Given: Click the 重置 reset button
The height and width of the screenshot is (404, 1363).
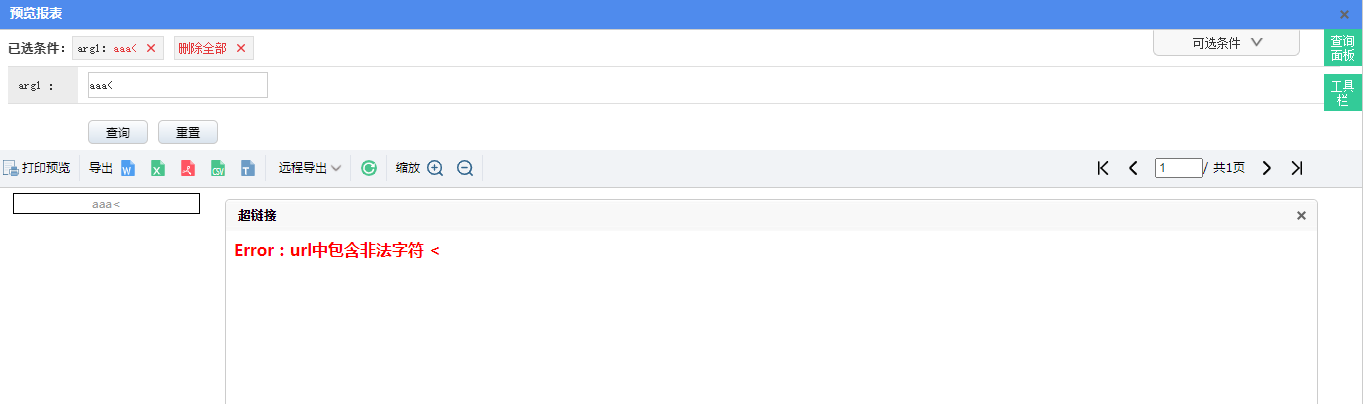Looking at the screenshot, I should 188,132.
